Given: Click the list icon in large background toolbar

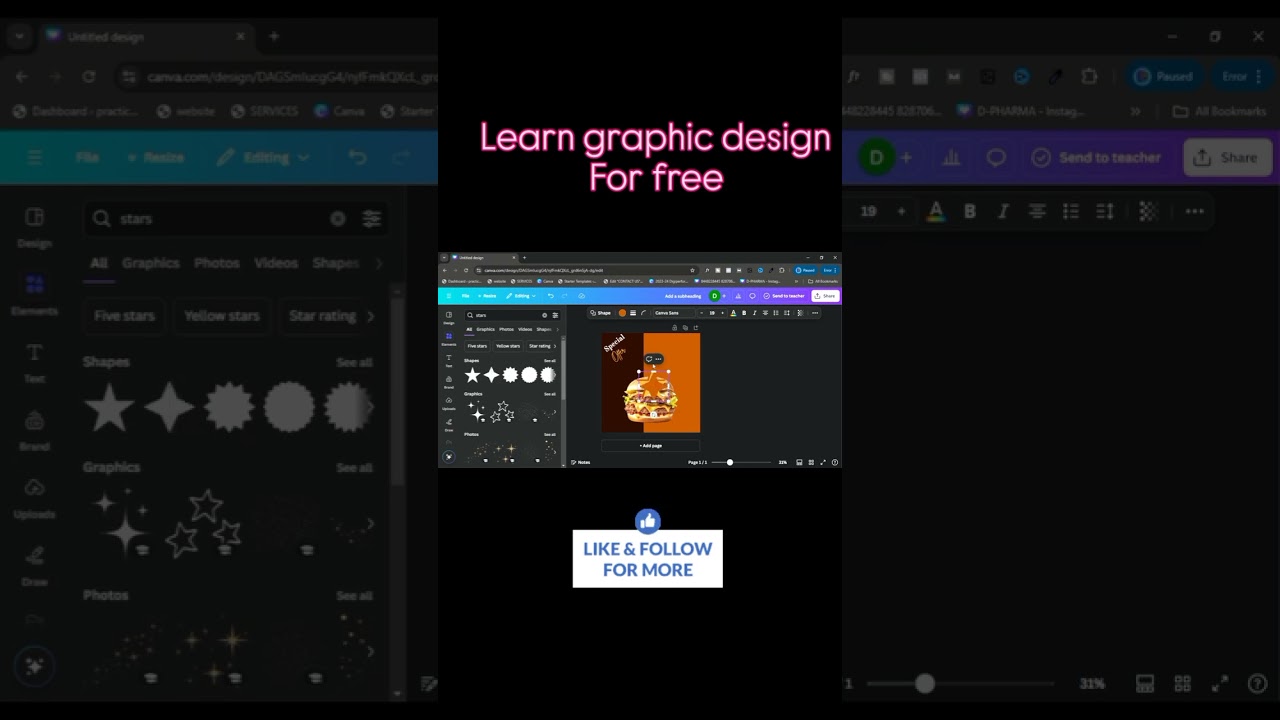Looking at the screenshot, I should [1071, 211].
